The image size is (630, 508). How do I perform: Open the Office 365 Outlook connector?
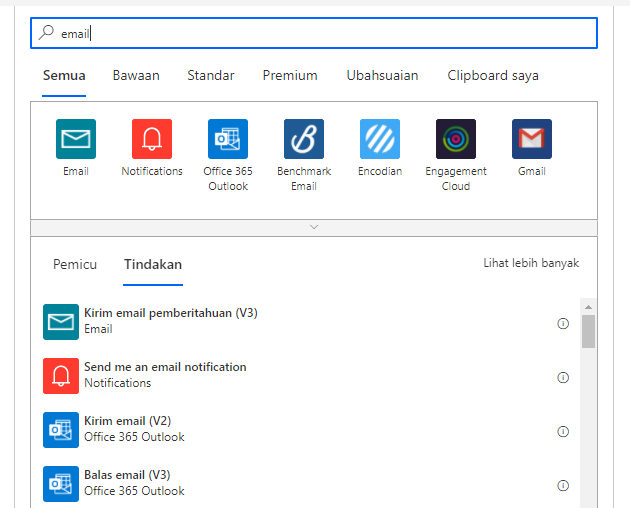pos(228,139)
